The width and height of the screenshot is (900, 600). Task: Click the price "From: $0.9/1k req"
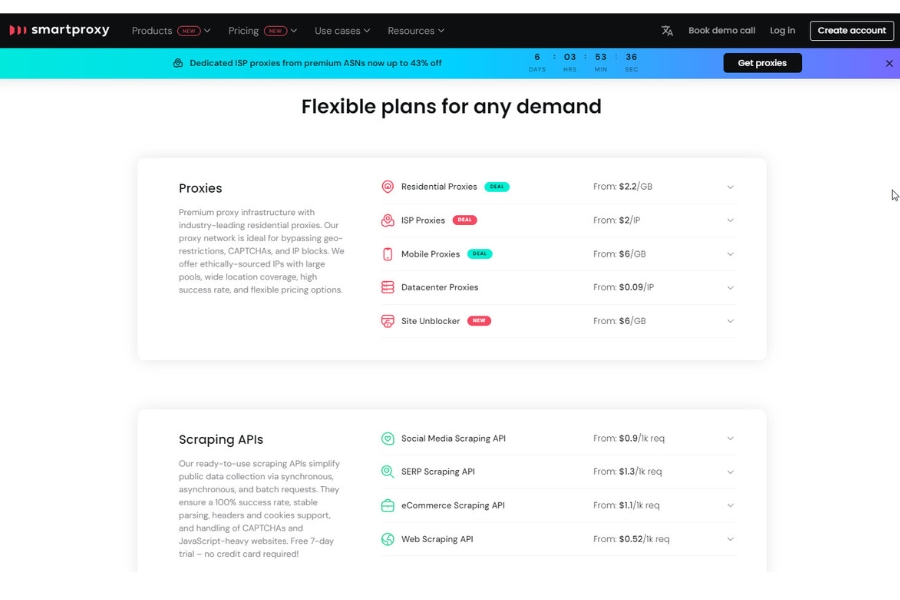pos(629,439)
